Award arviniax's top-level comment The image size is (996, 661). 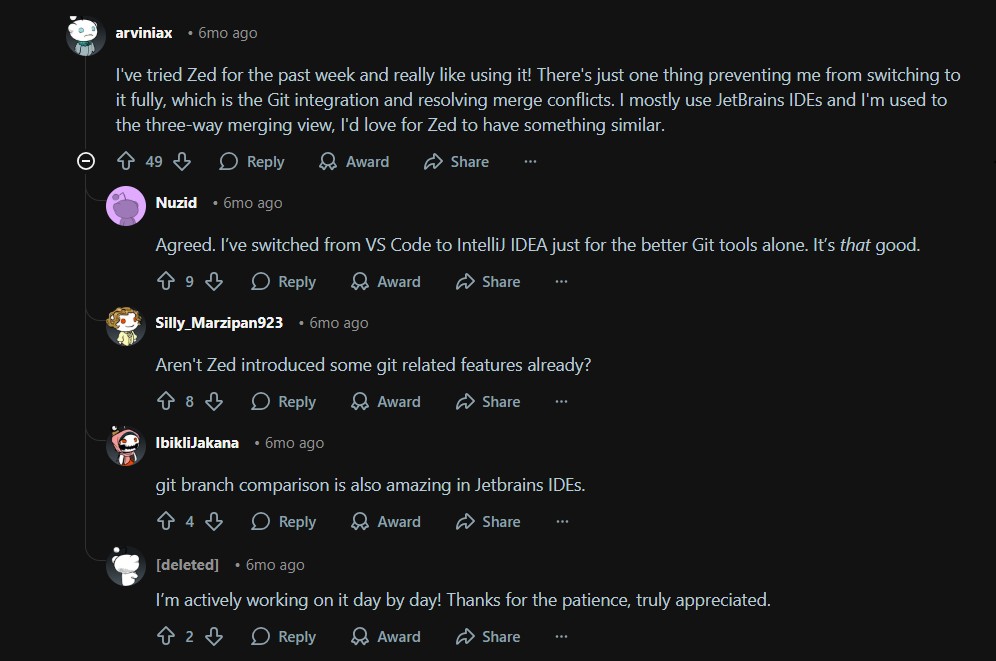pos(354,161)
